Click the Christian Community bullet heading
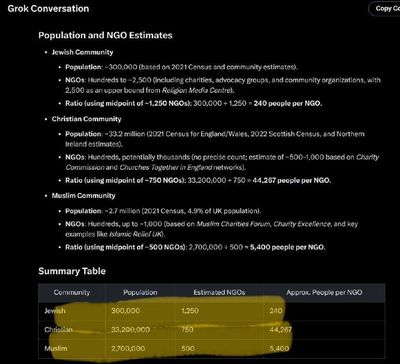The height and width of the screenshot is (364, 400). (x=87, y=119)
